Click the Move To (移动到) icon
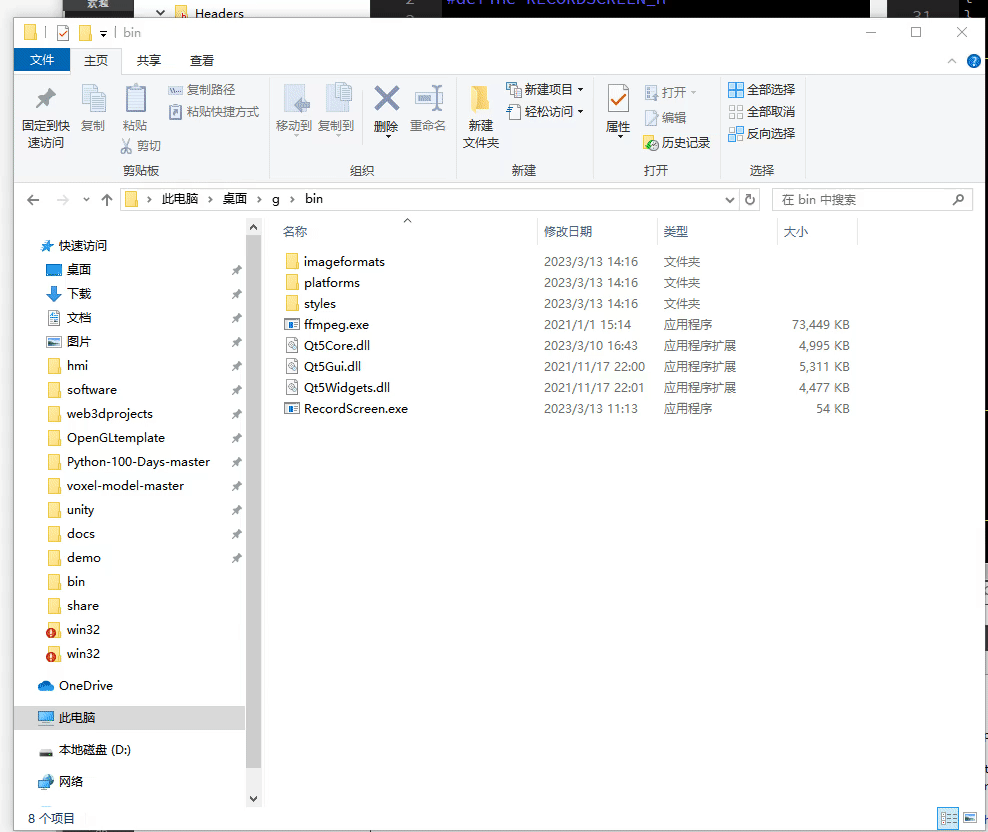The image size is (988, 832). [x=296, y=98]
